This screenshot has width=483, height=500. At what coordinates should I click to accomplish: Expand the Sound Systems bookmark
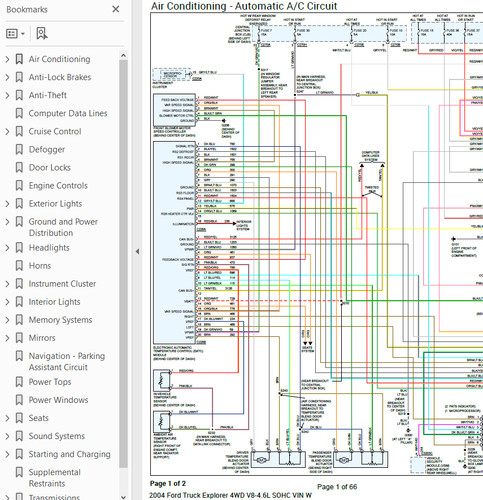click(x=7, y=436)
